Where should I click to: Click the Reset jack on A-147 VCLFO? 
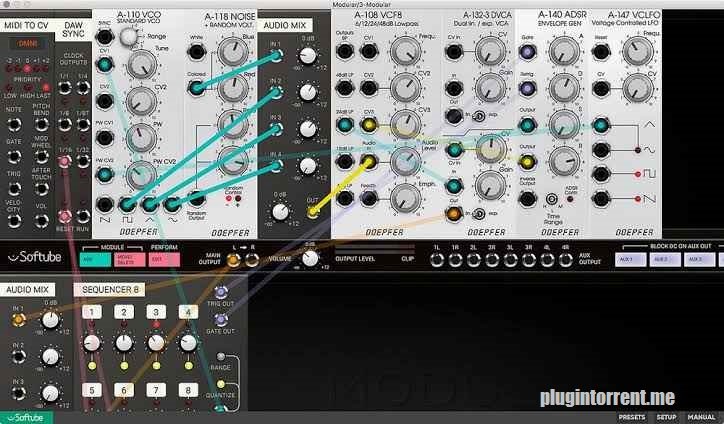point(601,51)
